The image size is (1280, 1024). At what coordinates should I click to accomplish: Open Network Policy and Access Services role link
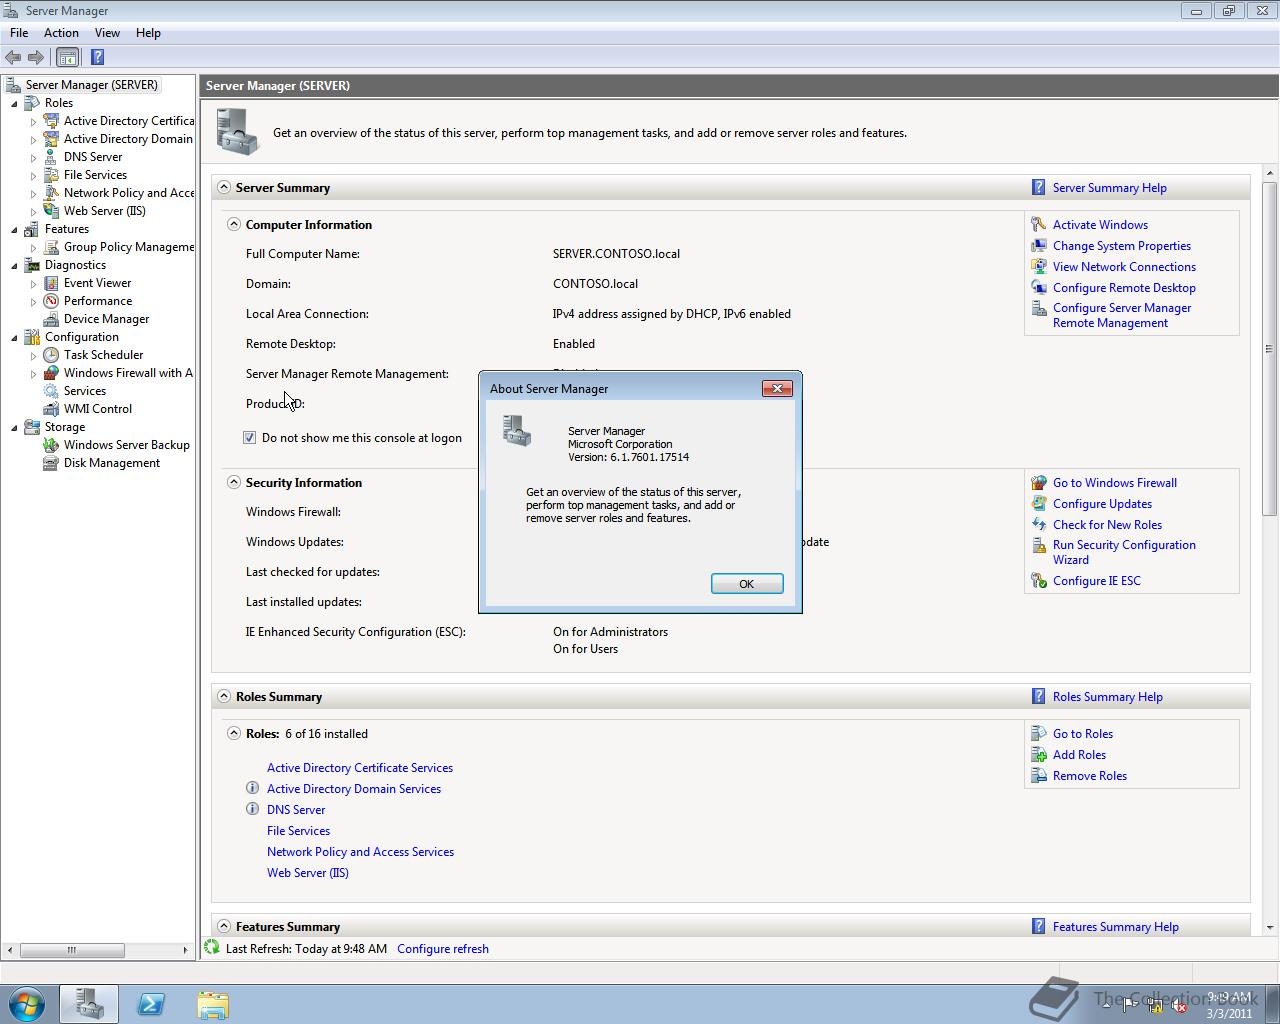360,852
